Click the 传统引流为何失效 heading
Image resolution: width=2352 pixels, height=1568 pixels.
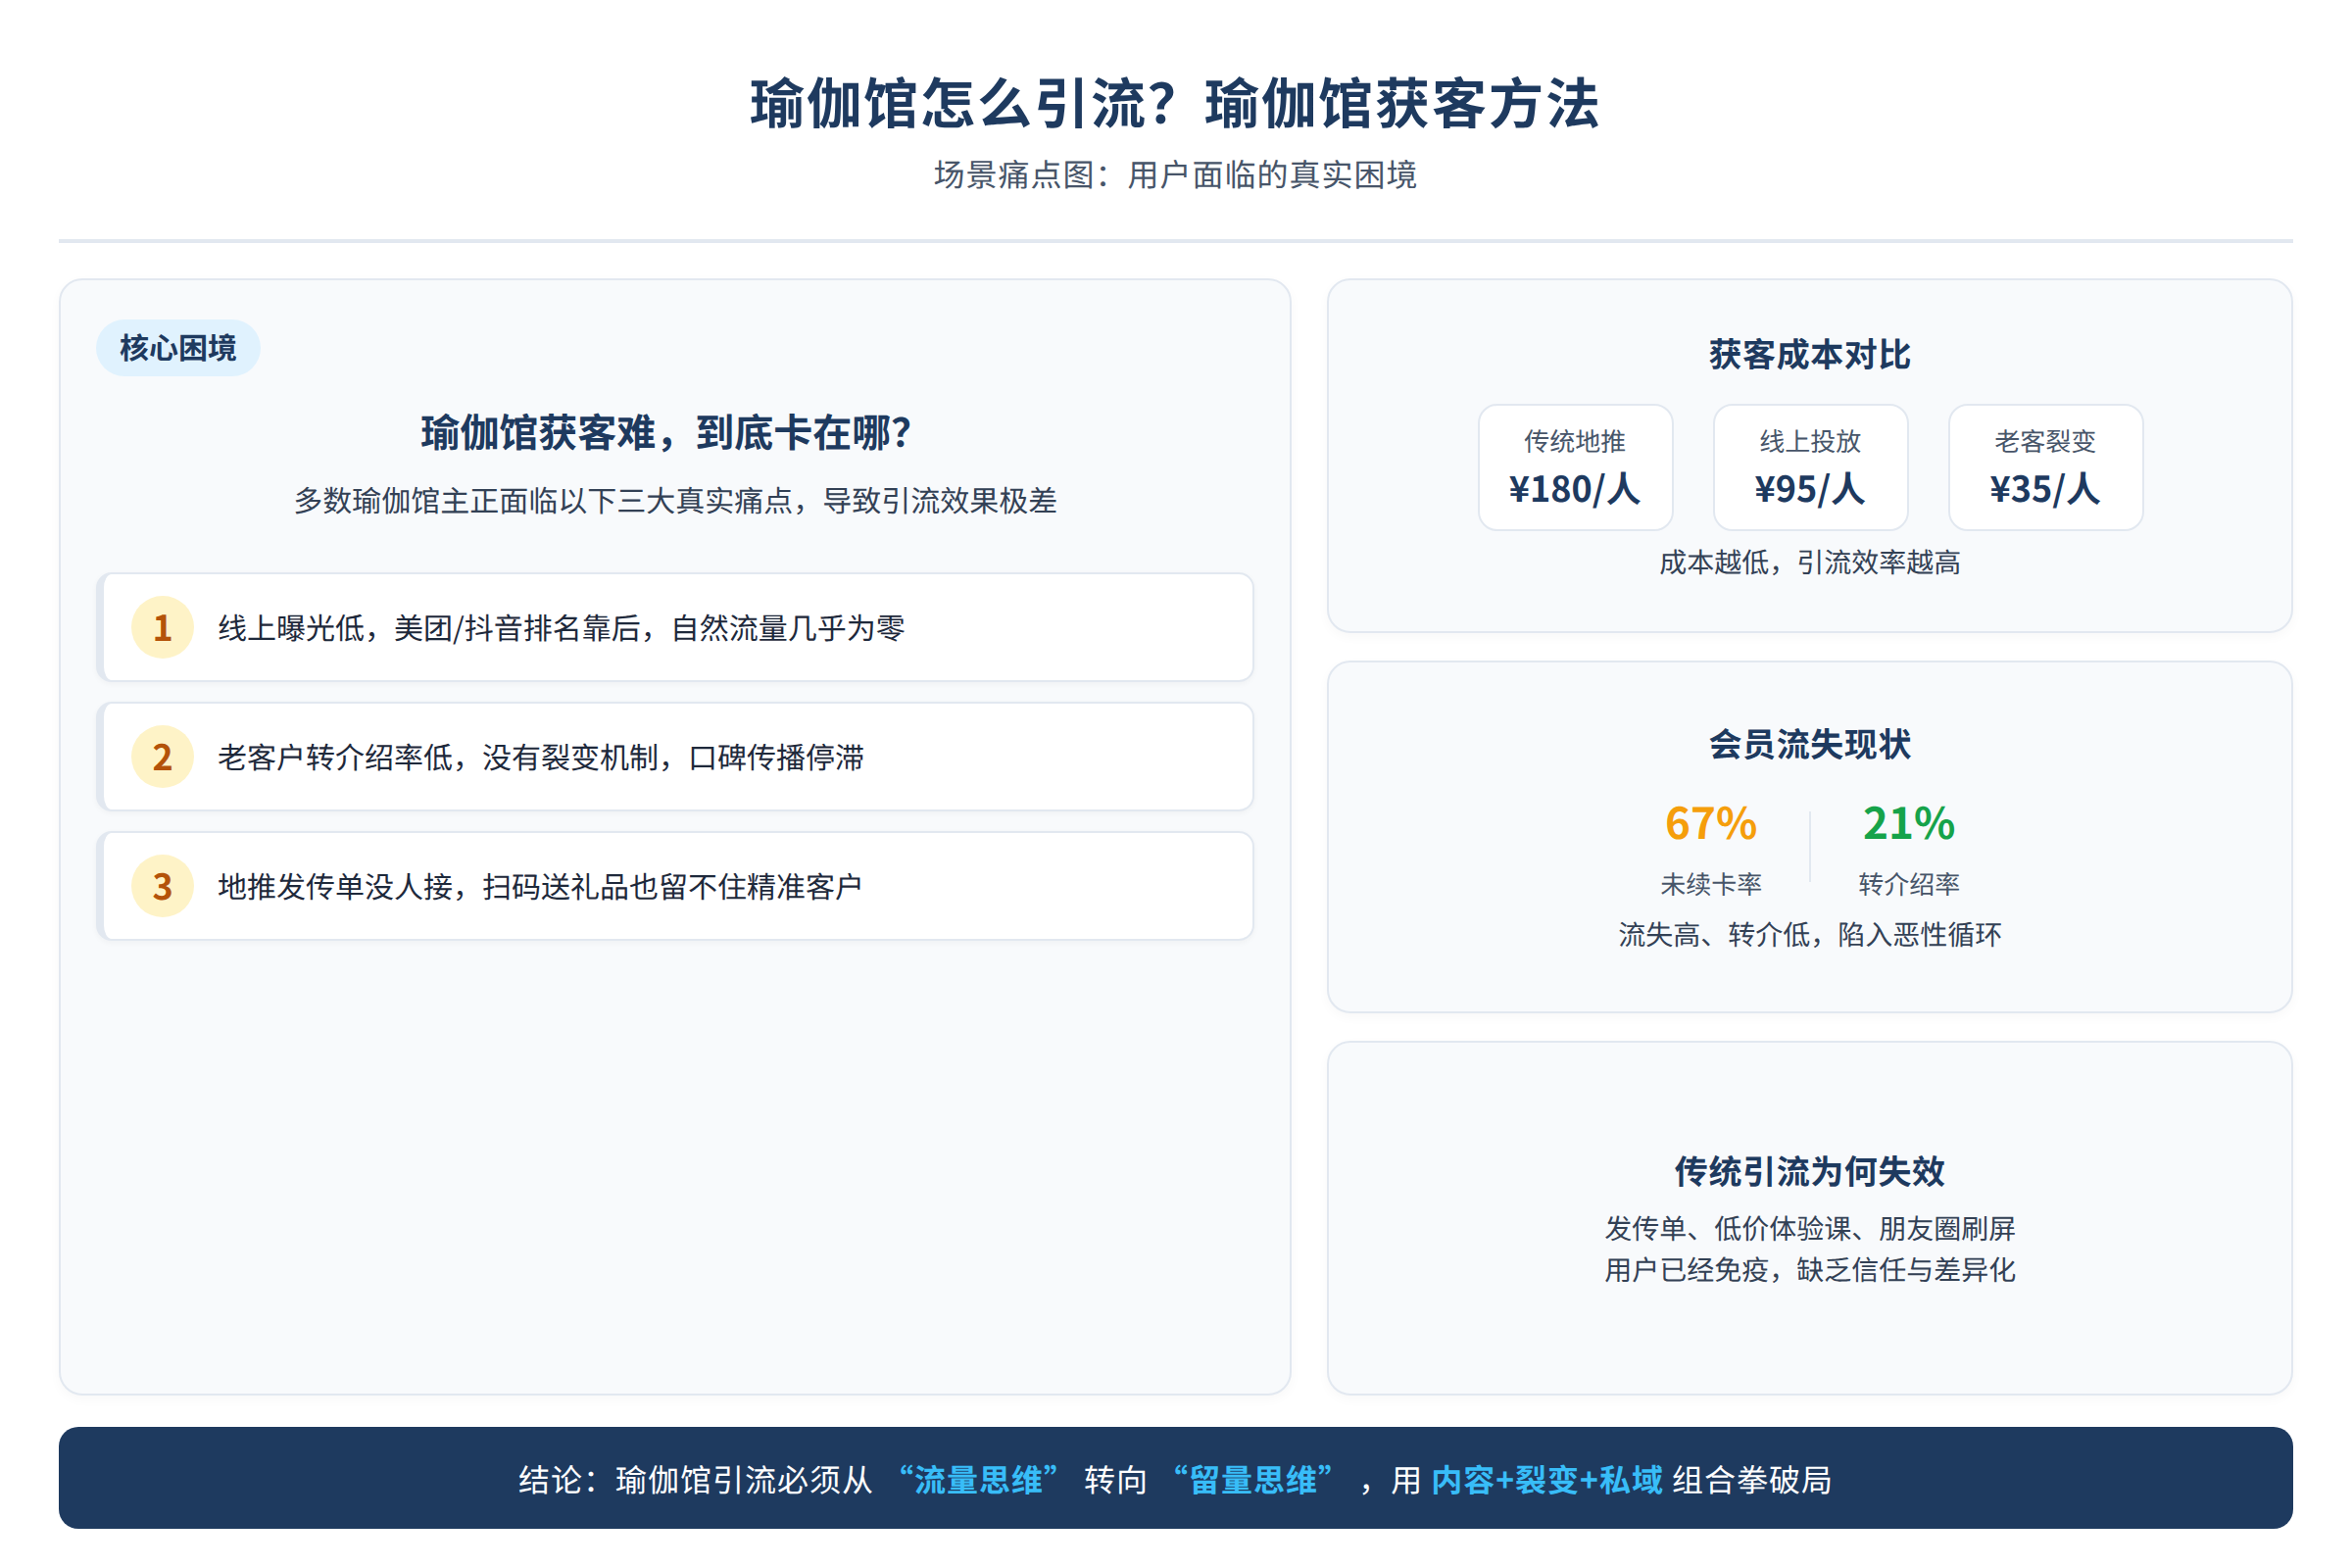(x=1810, y=1171)
